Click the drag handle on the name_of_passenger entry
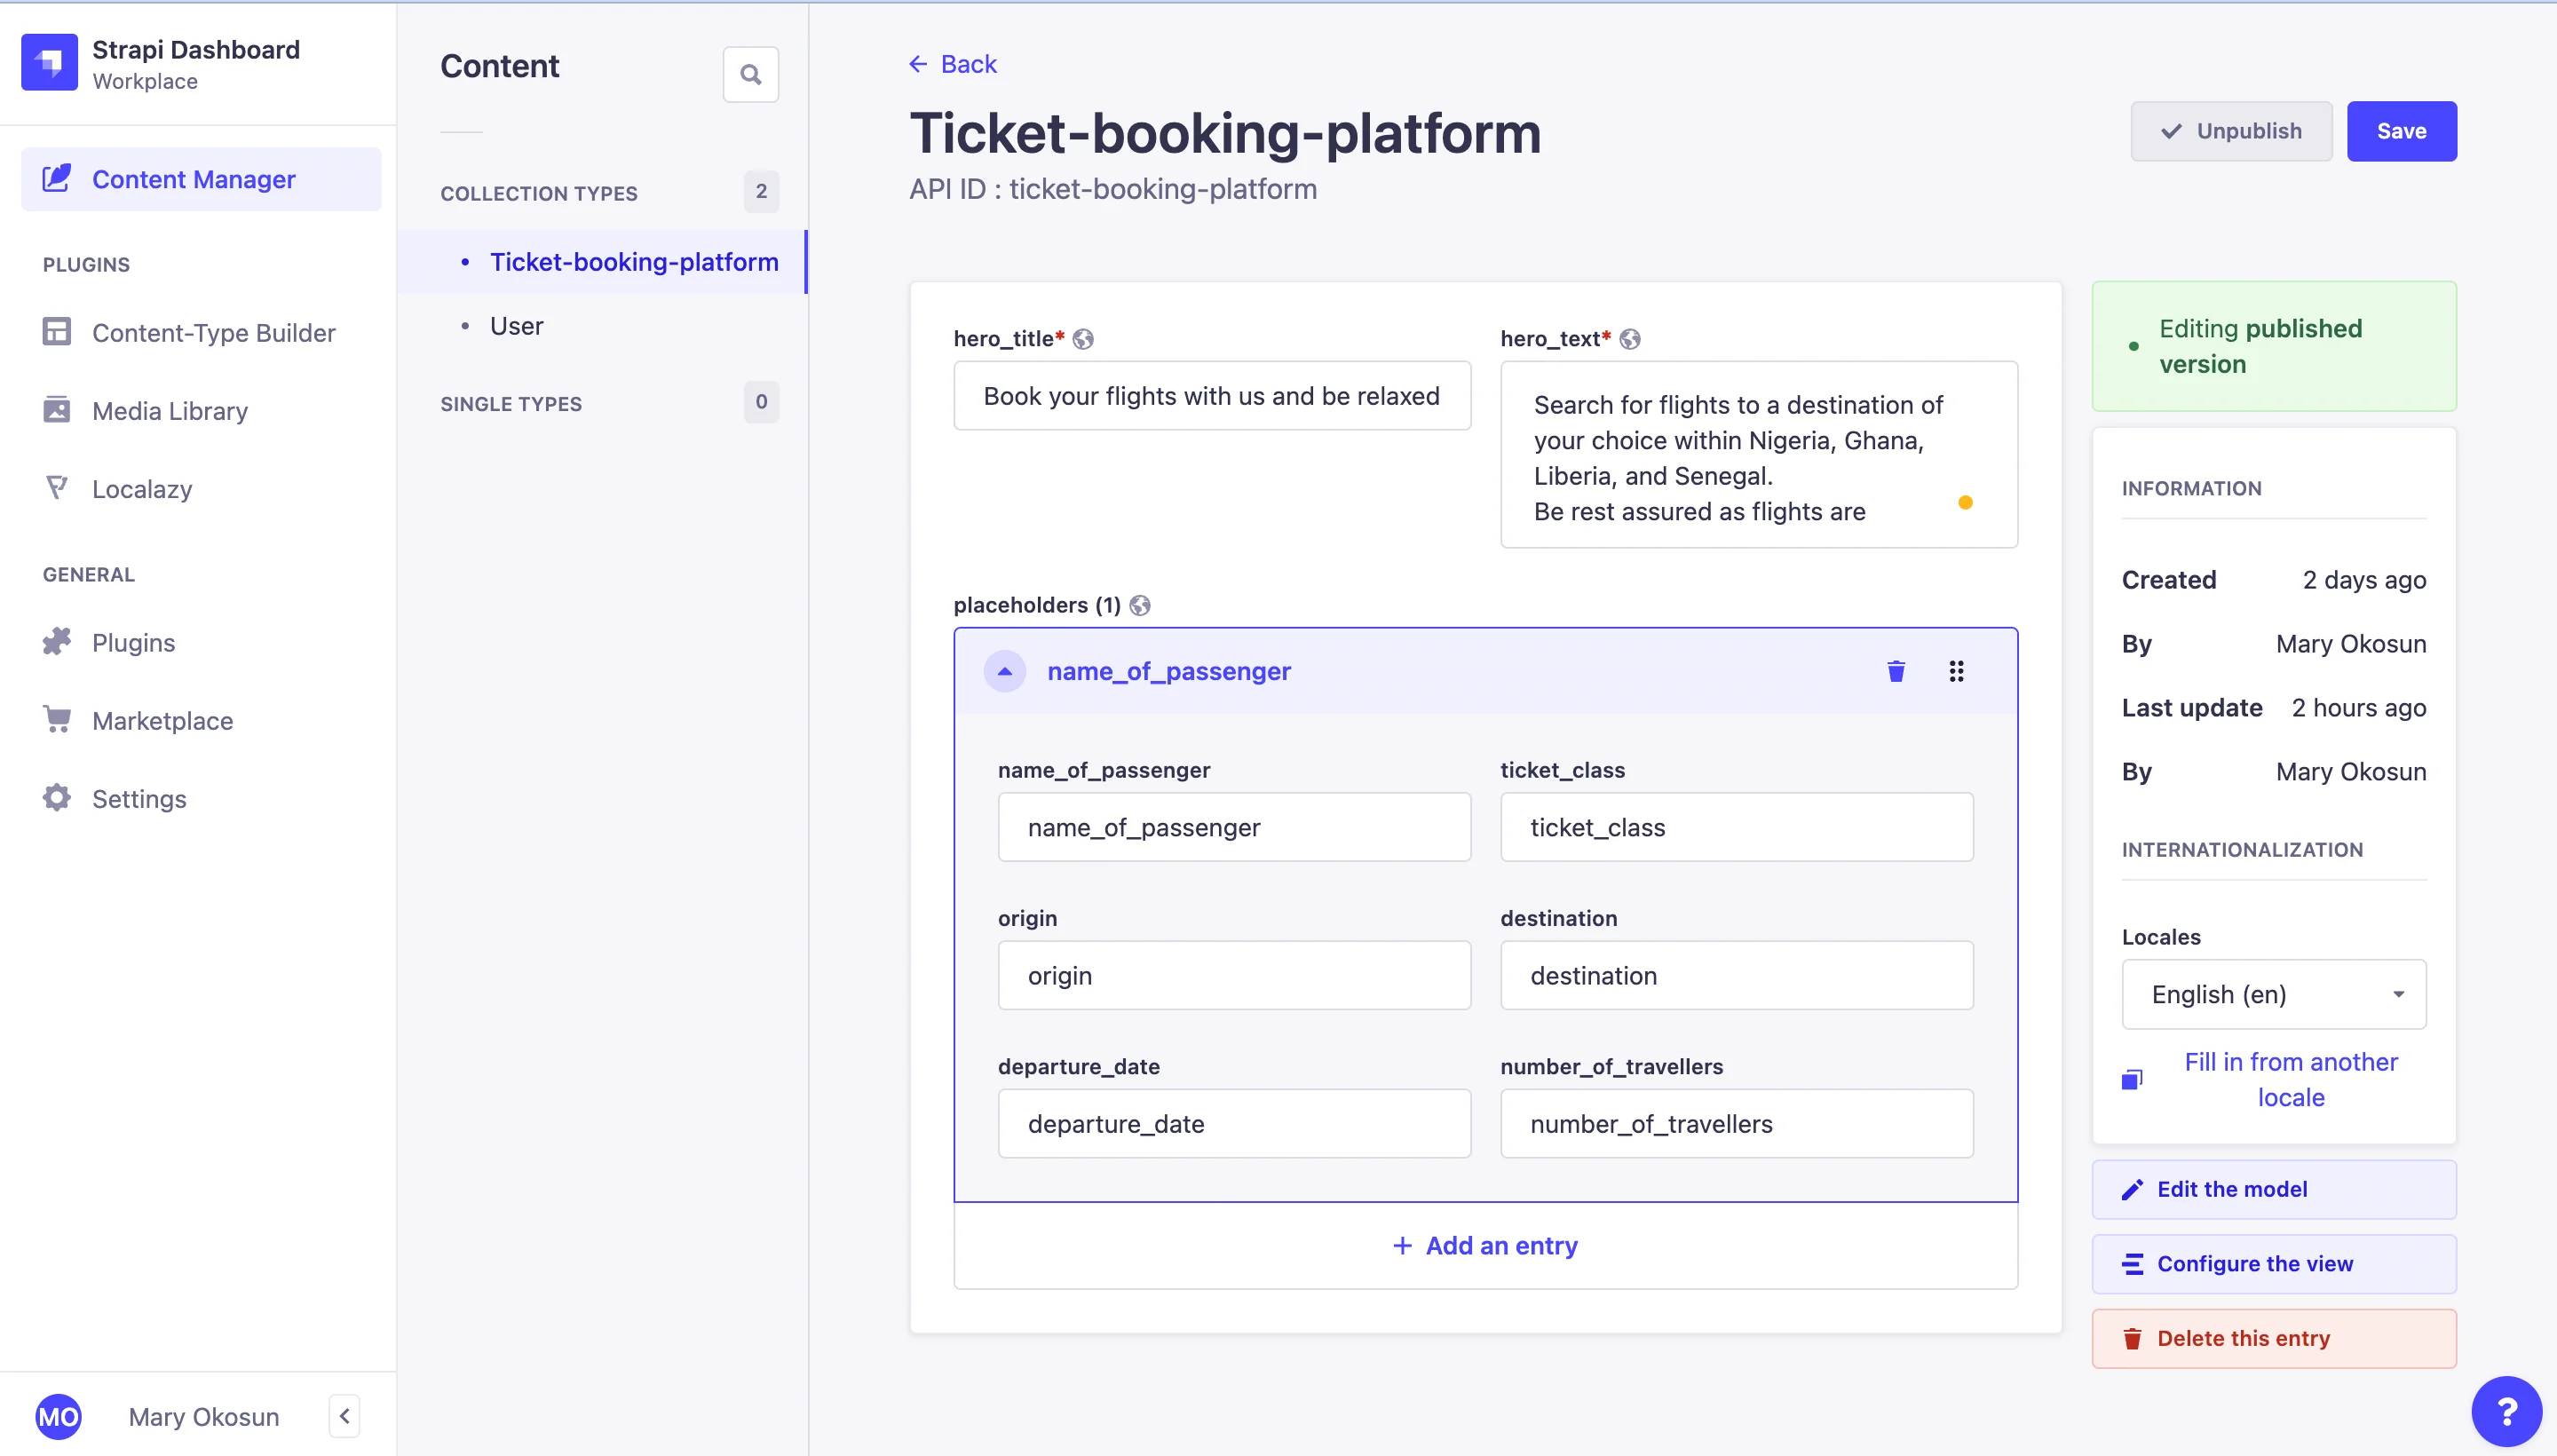2557x1456 pixels. click(1956, 671)
